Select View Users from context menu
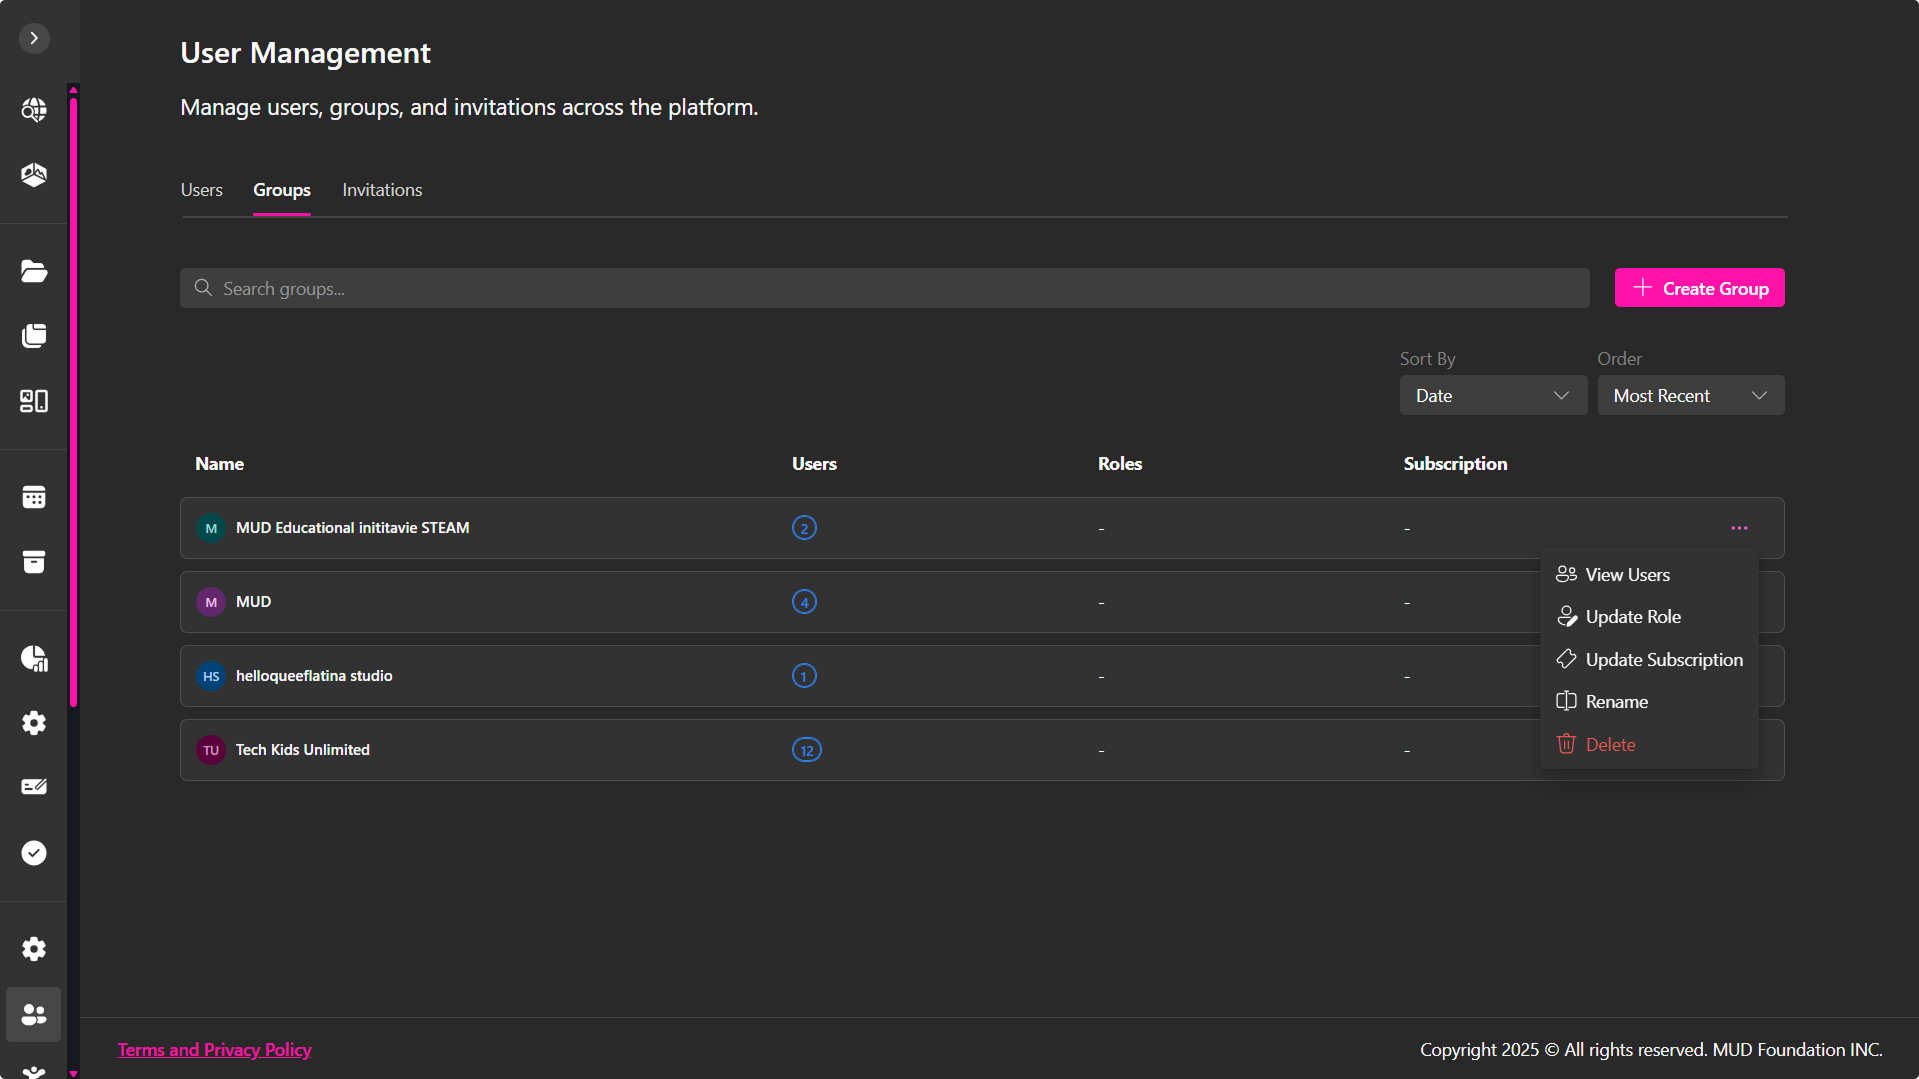 click(1627, 575)
